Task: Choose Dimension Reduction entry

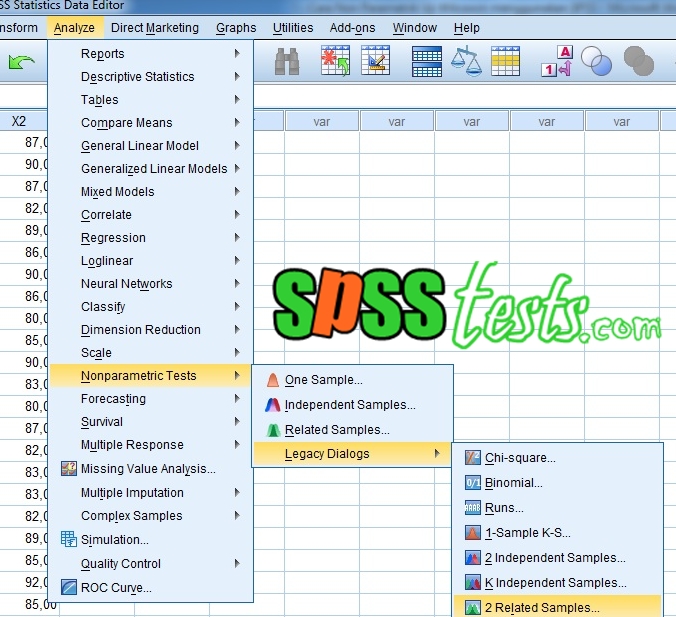Action: point(150,329)
